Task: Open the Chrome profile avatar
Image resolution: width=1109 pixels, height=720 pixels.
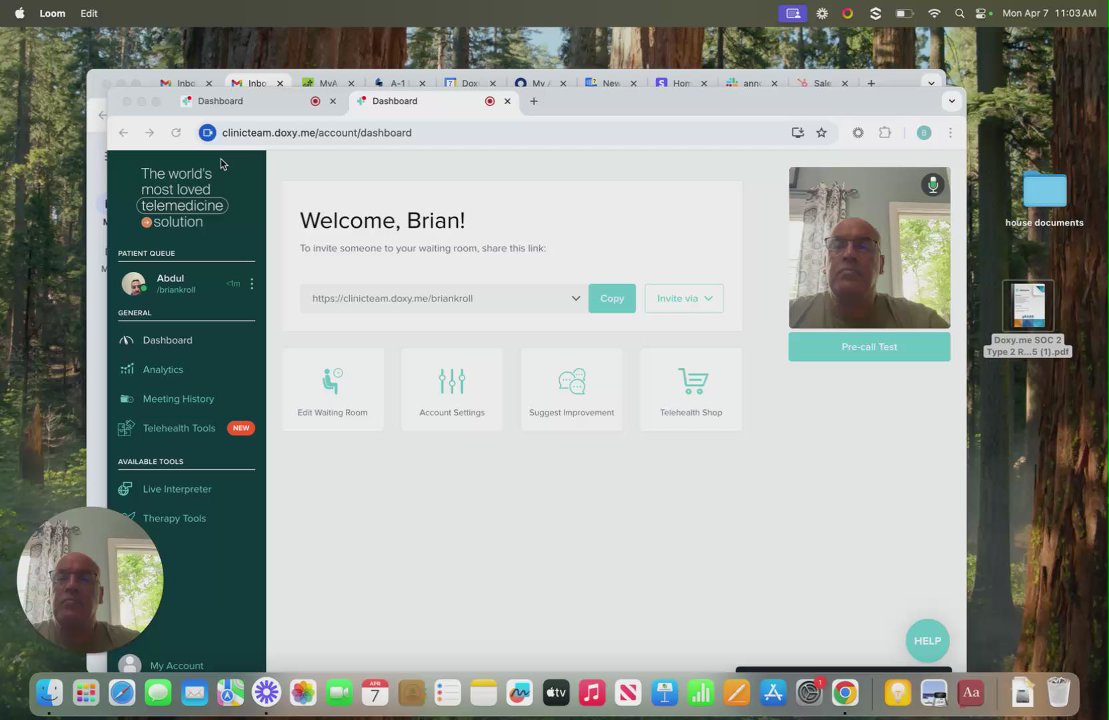Action: [x=924, y=133]
